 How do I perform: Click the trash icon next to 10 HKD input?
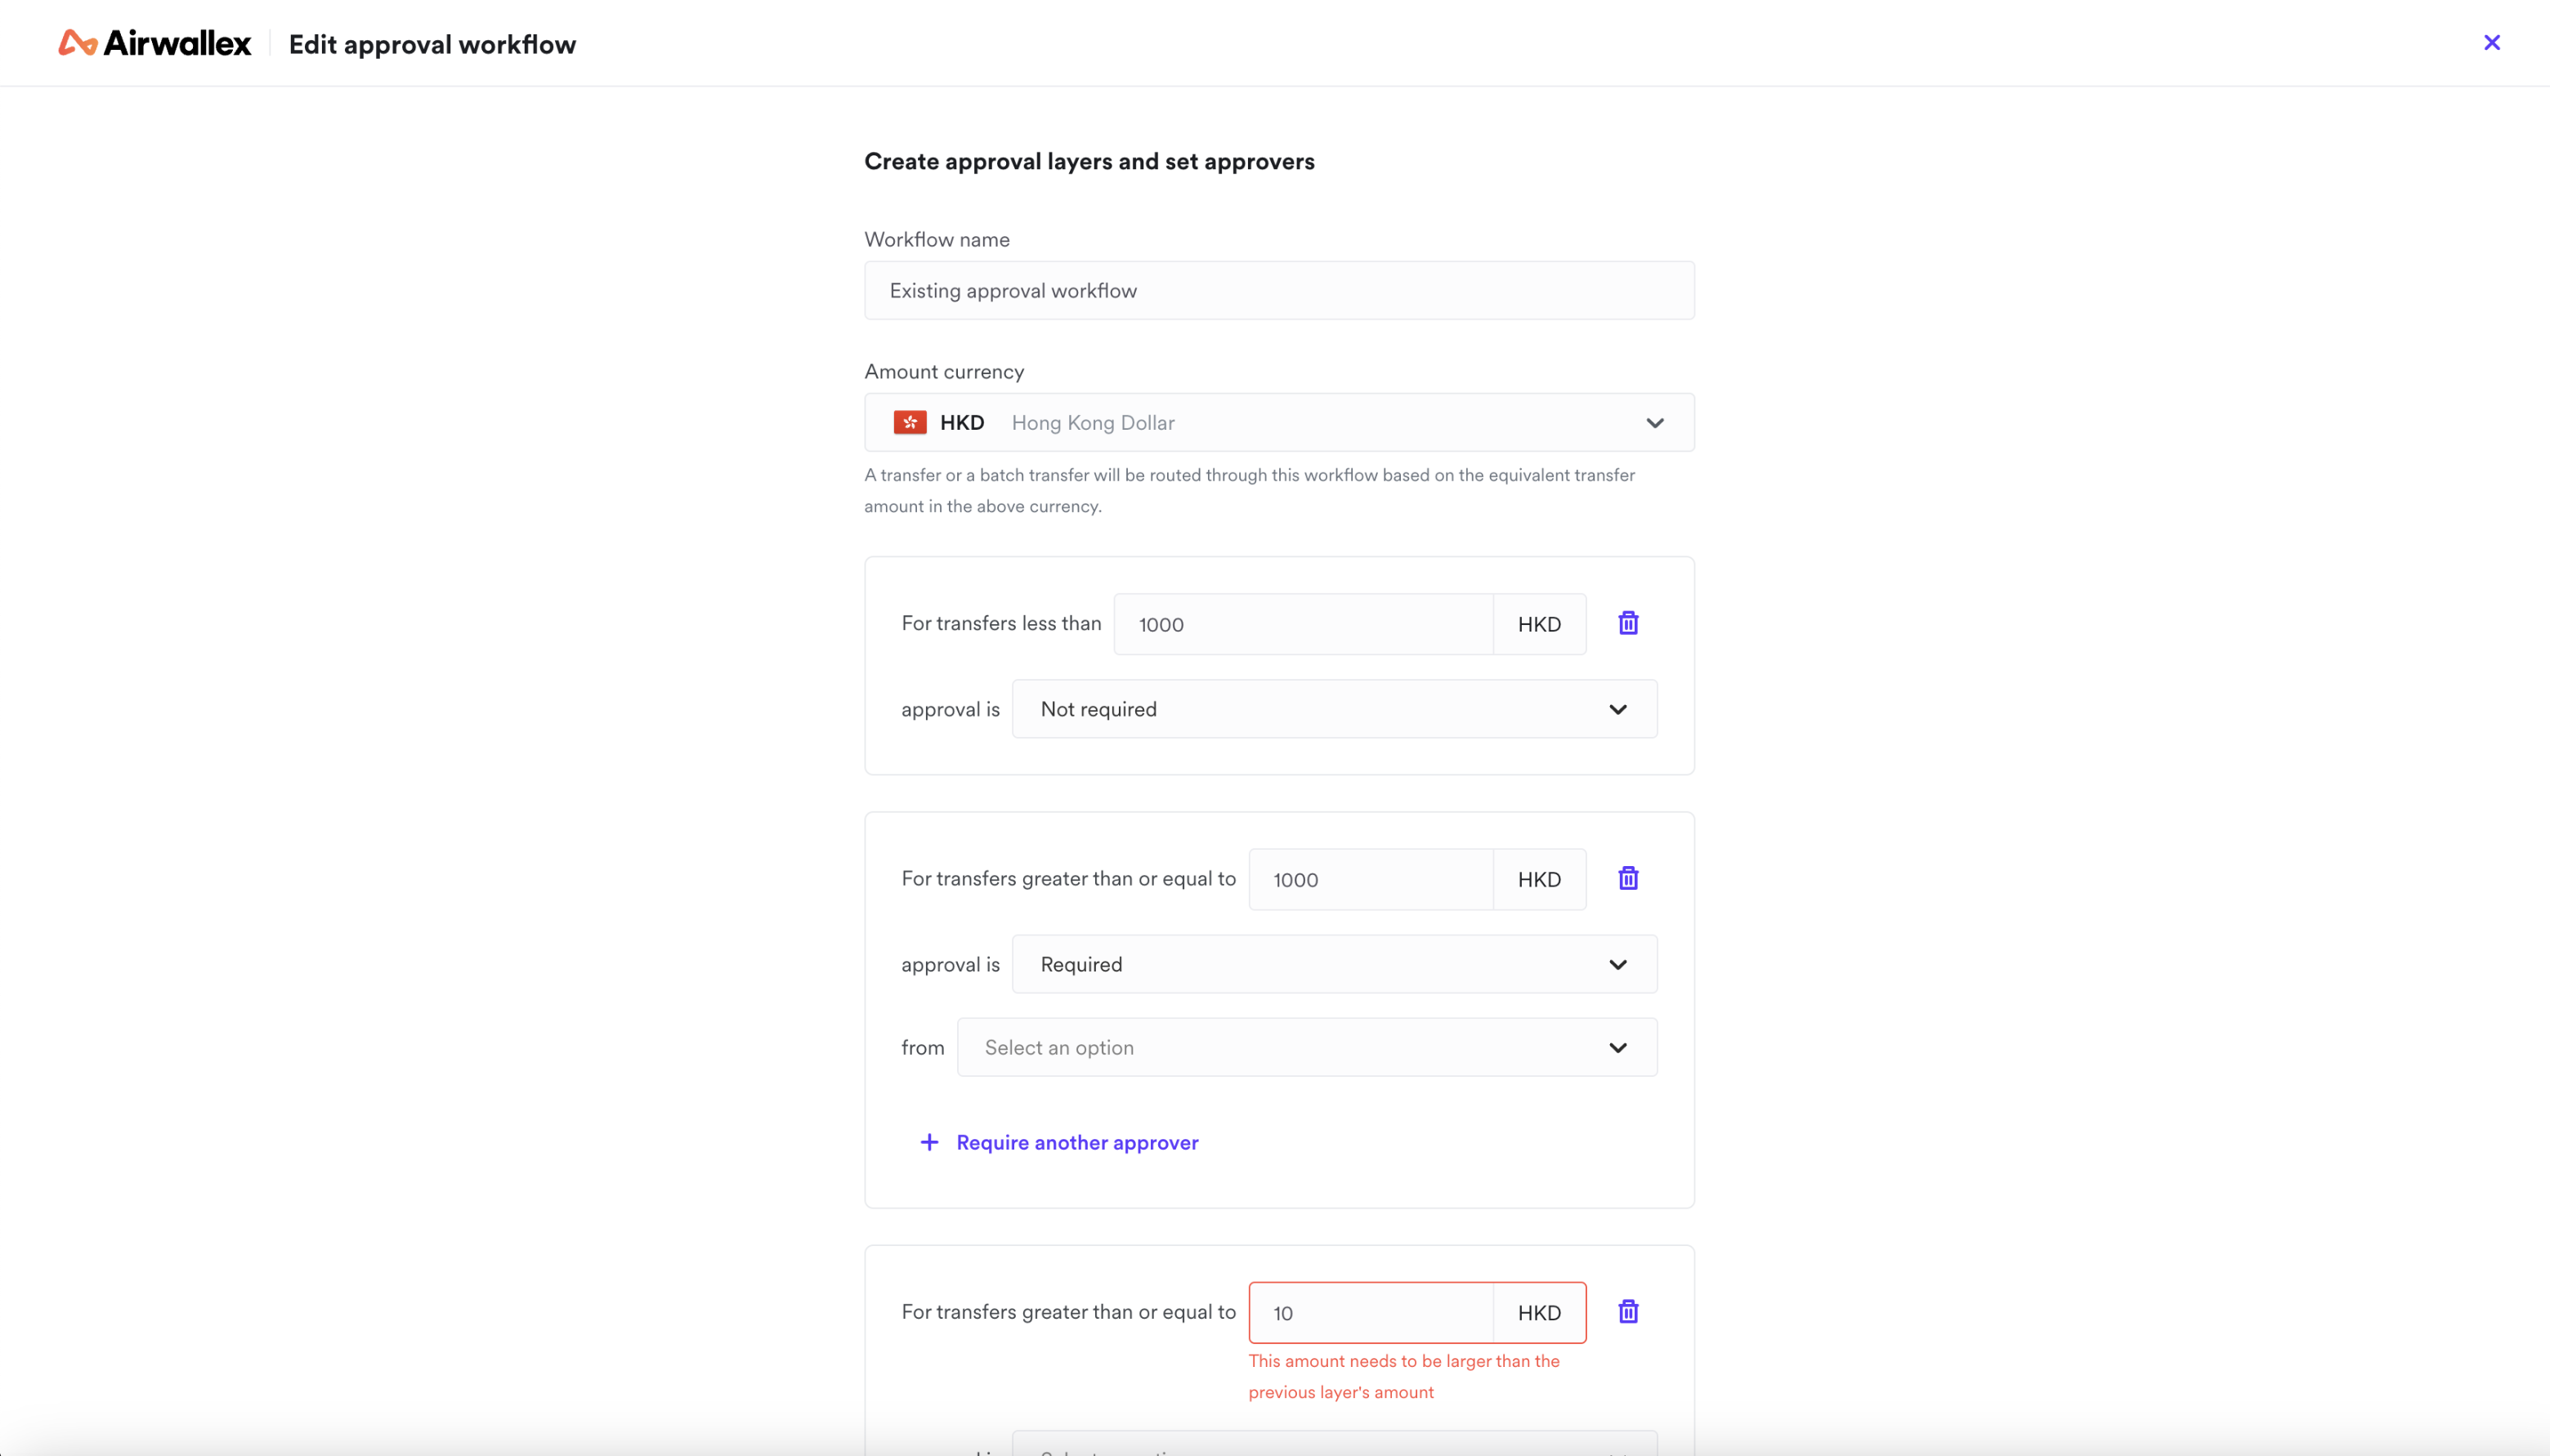tap(1627, 1311)
